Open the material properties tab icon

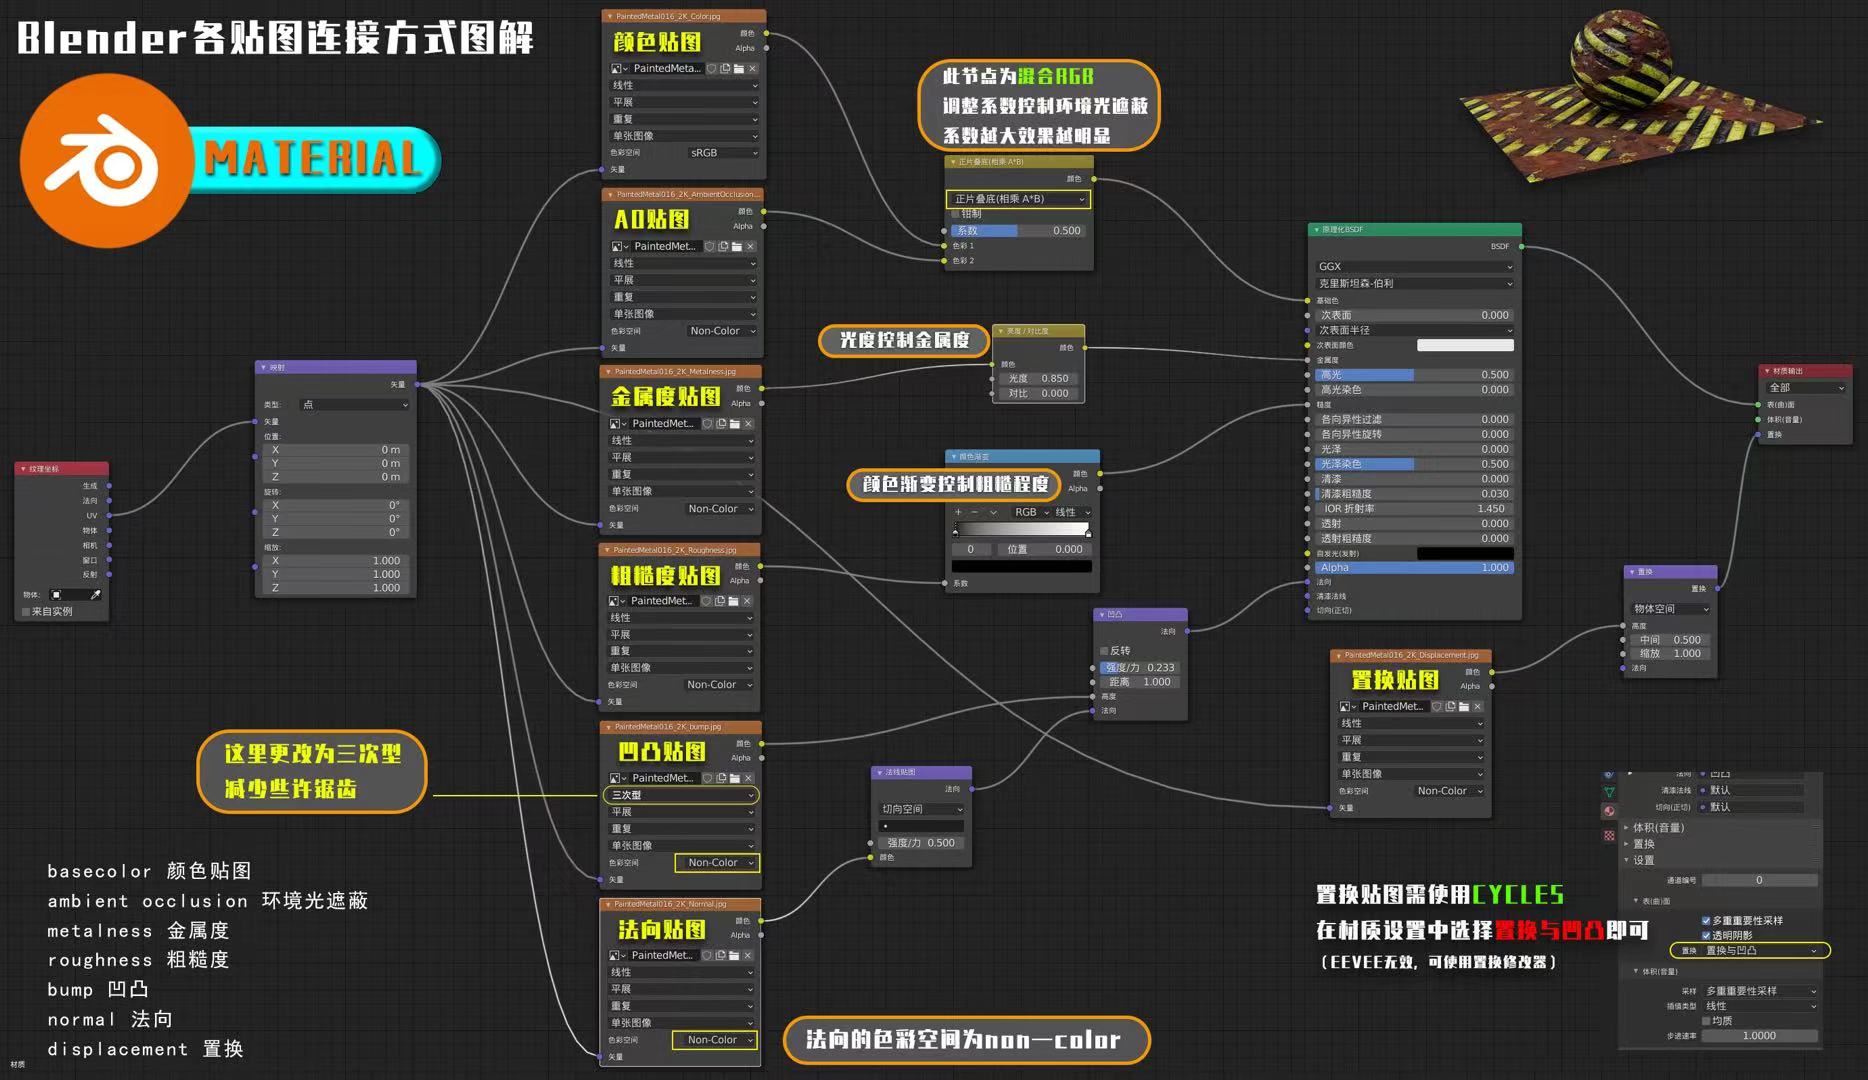pyautogui.click(x=1609, y=811)
